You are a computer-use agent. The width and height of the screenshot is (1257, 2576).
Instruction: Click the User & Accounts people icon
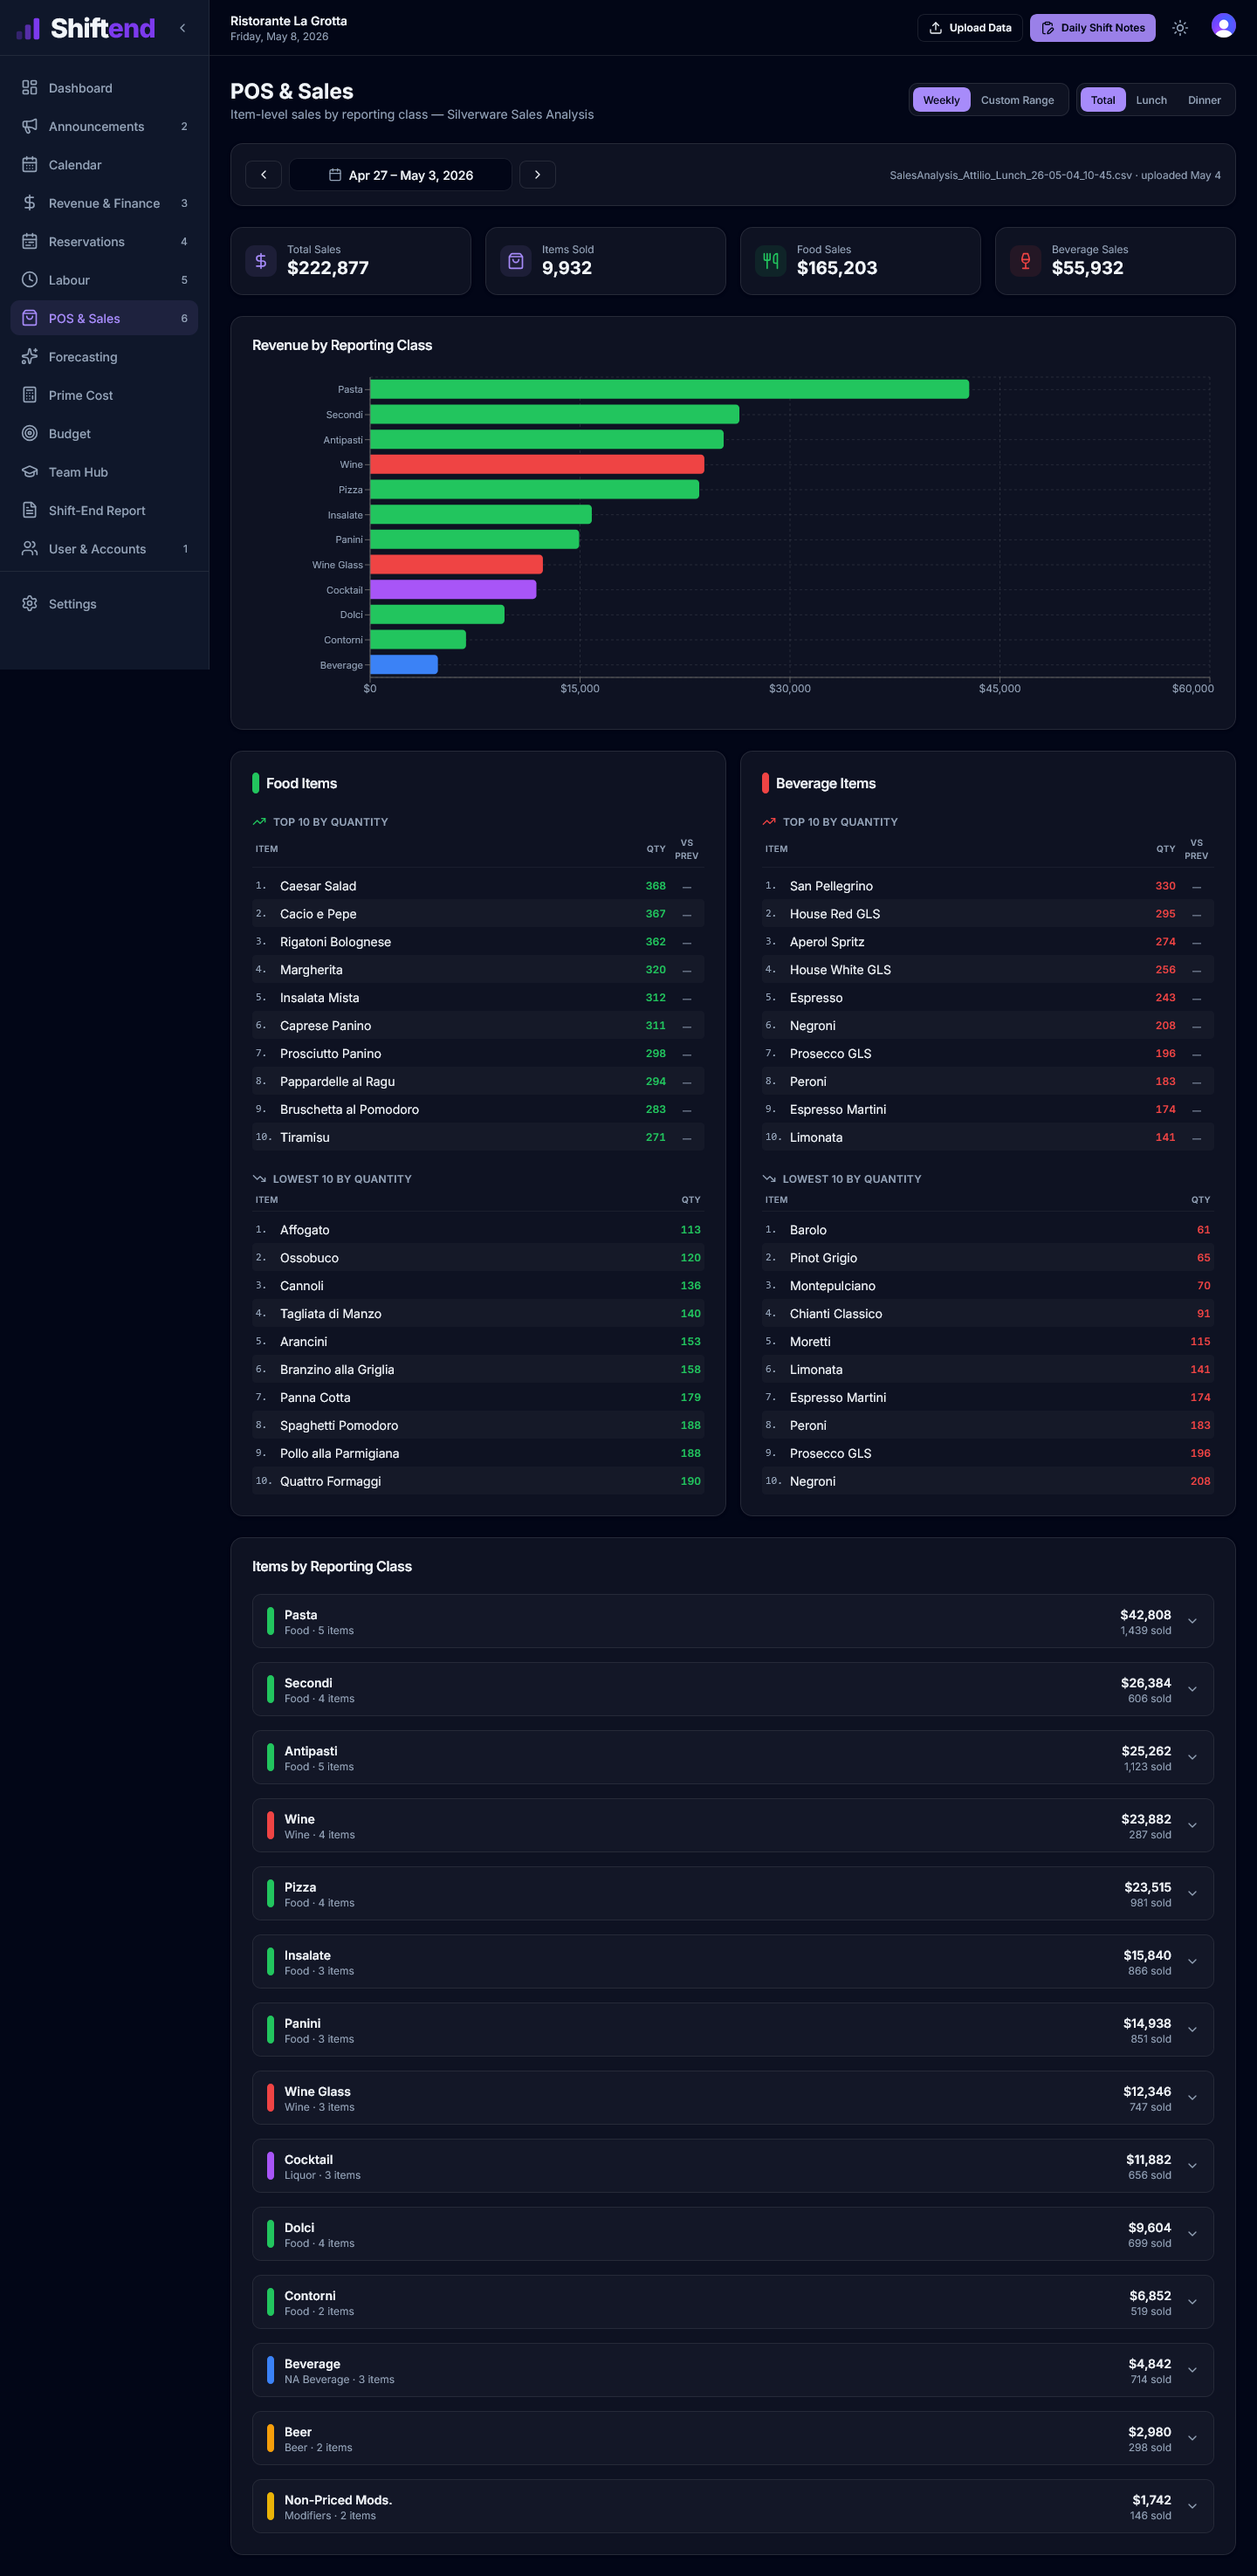click(x=30, y=549)
